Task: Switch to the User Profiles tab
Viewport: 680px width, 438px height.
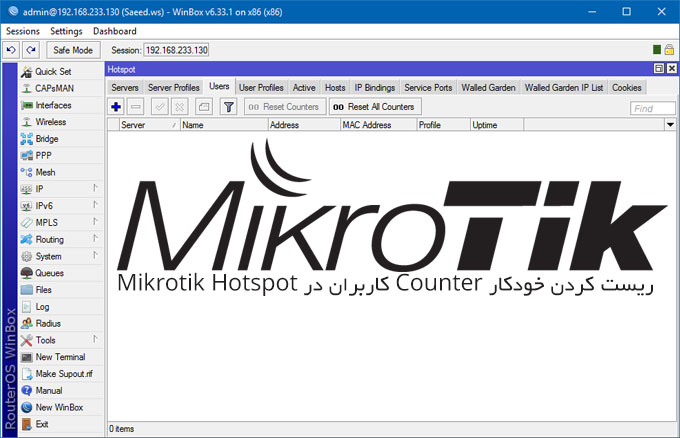Action: pyautogui.click(x=261, y=88)
